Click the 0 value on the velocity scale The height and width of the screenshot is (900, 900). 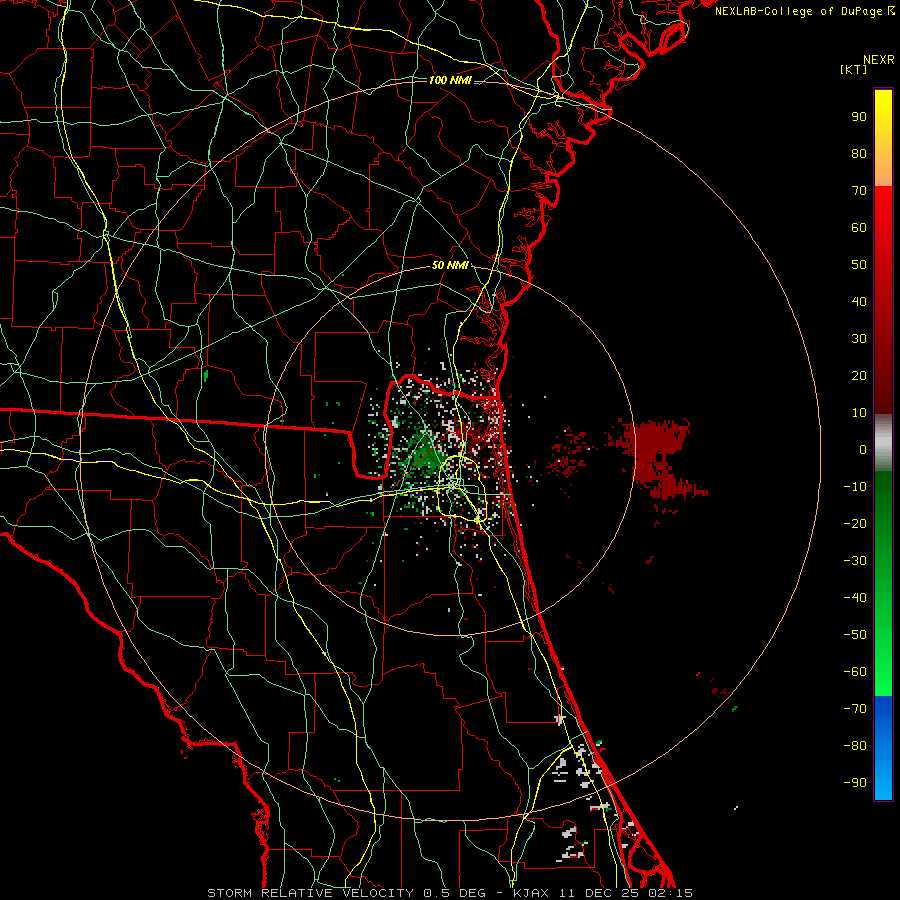click(x=863, y=450)
